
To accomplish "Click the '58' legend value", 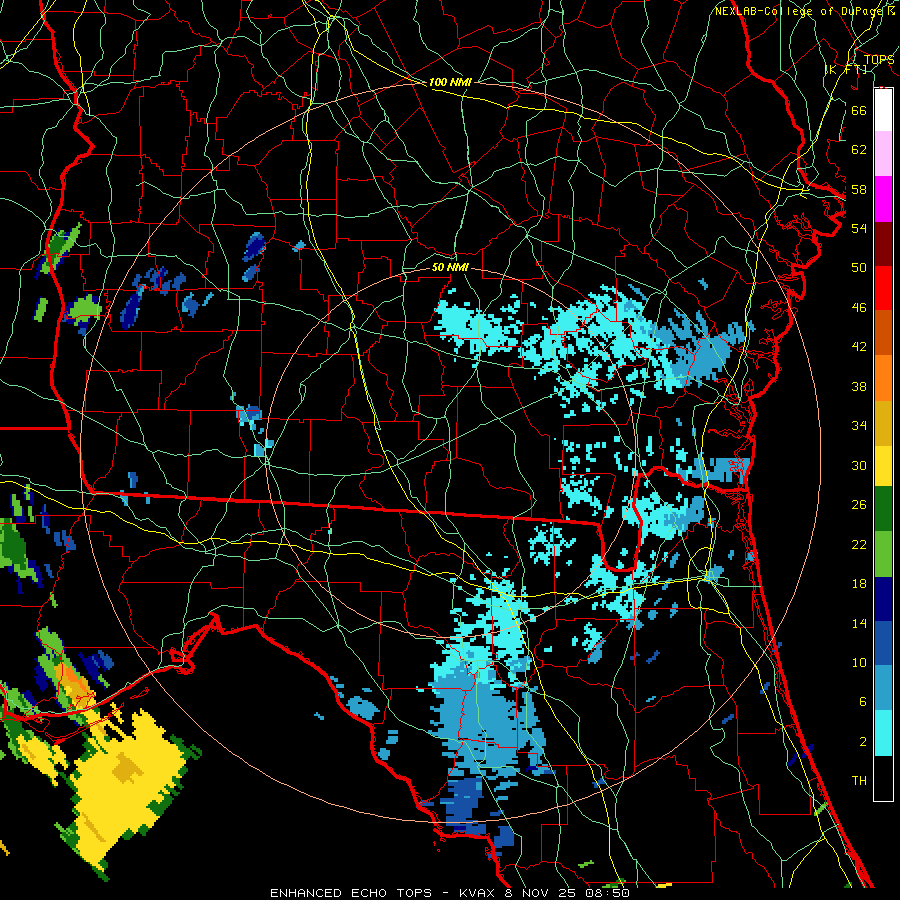I will (859, 189).
